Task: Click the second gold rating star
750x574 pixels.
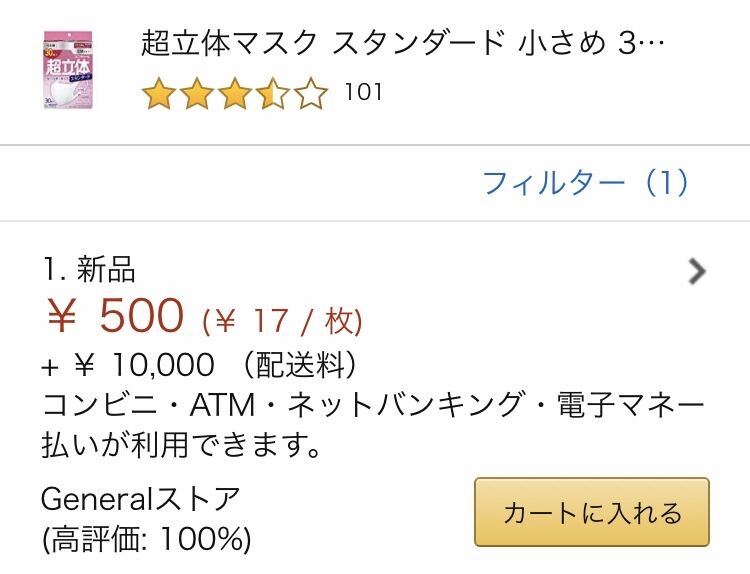Action: (x=197, y=95)
